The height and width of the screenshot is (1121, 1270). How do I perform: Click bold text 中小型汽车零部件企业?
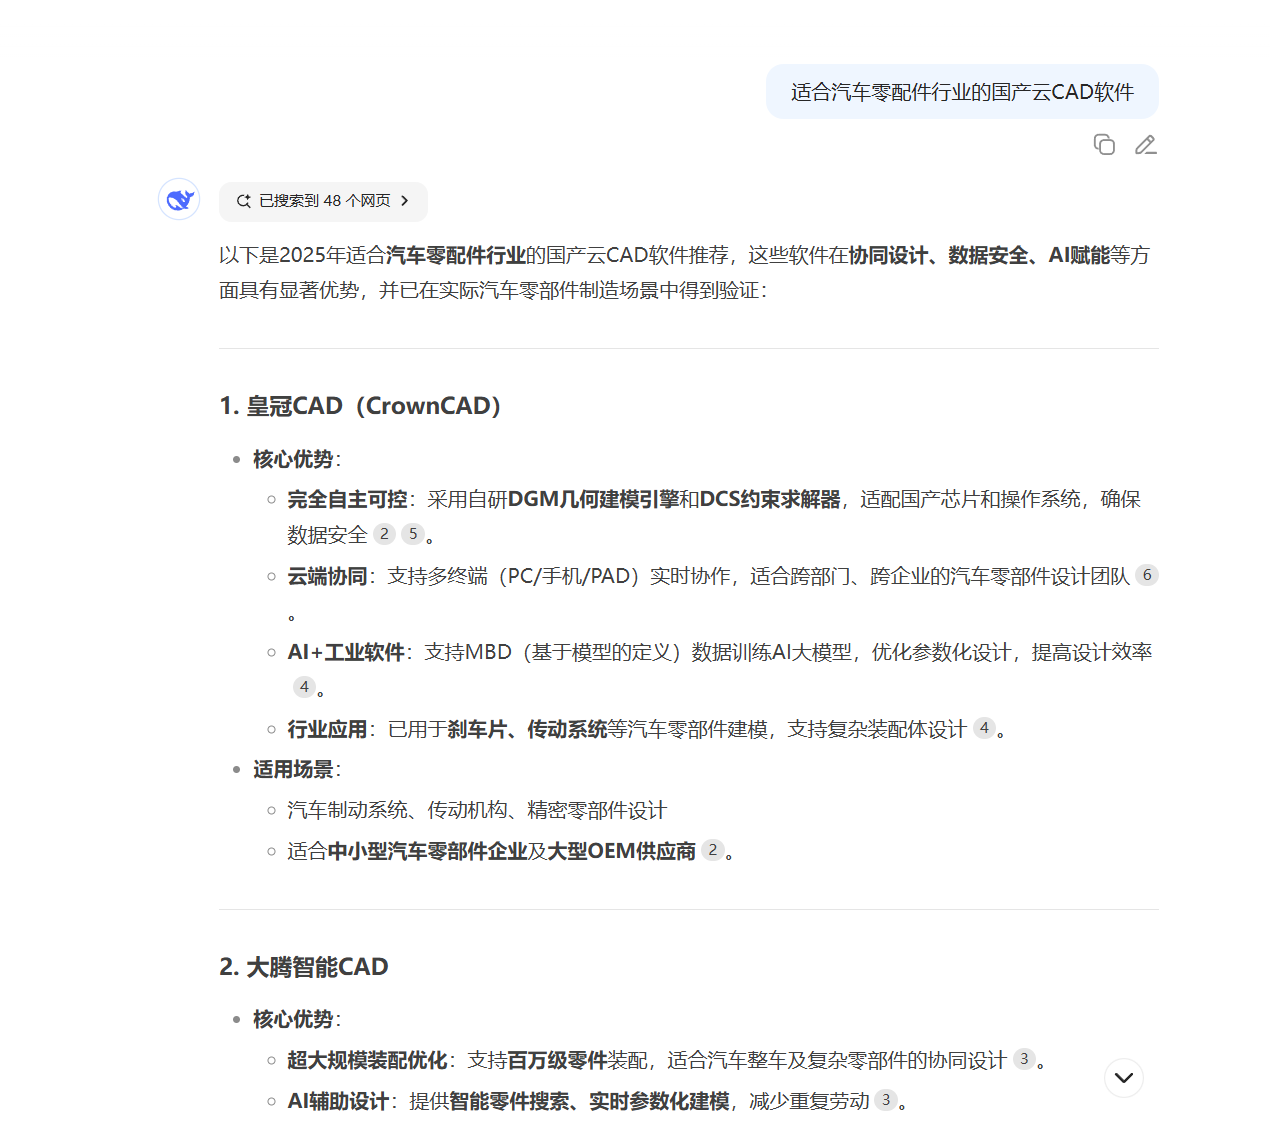[427, 851]
